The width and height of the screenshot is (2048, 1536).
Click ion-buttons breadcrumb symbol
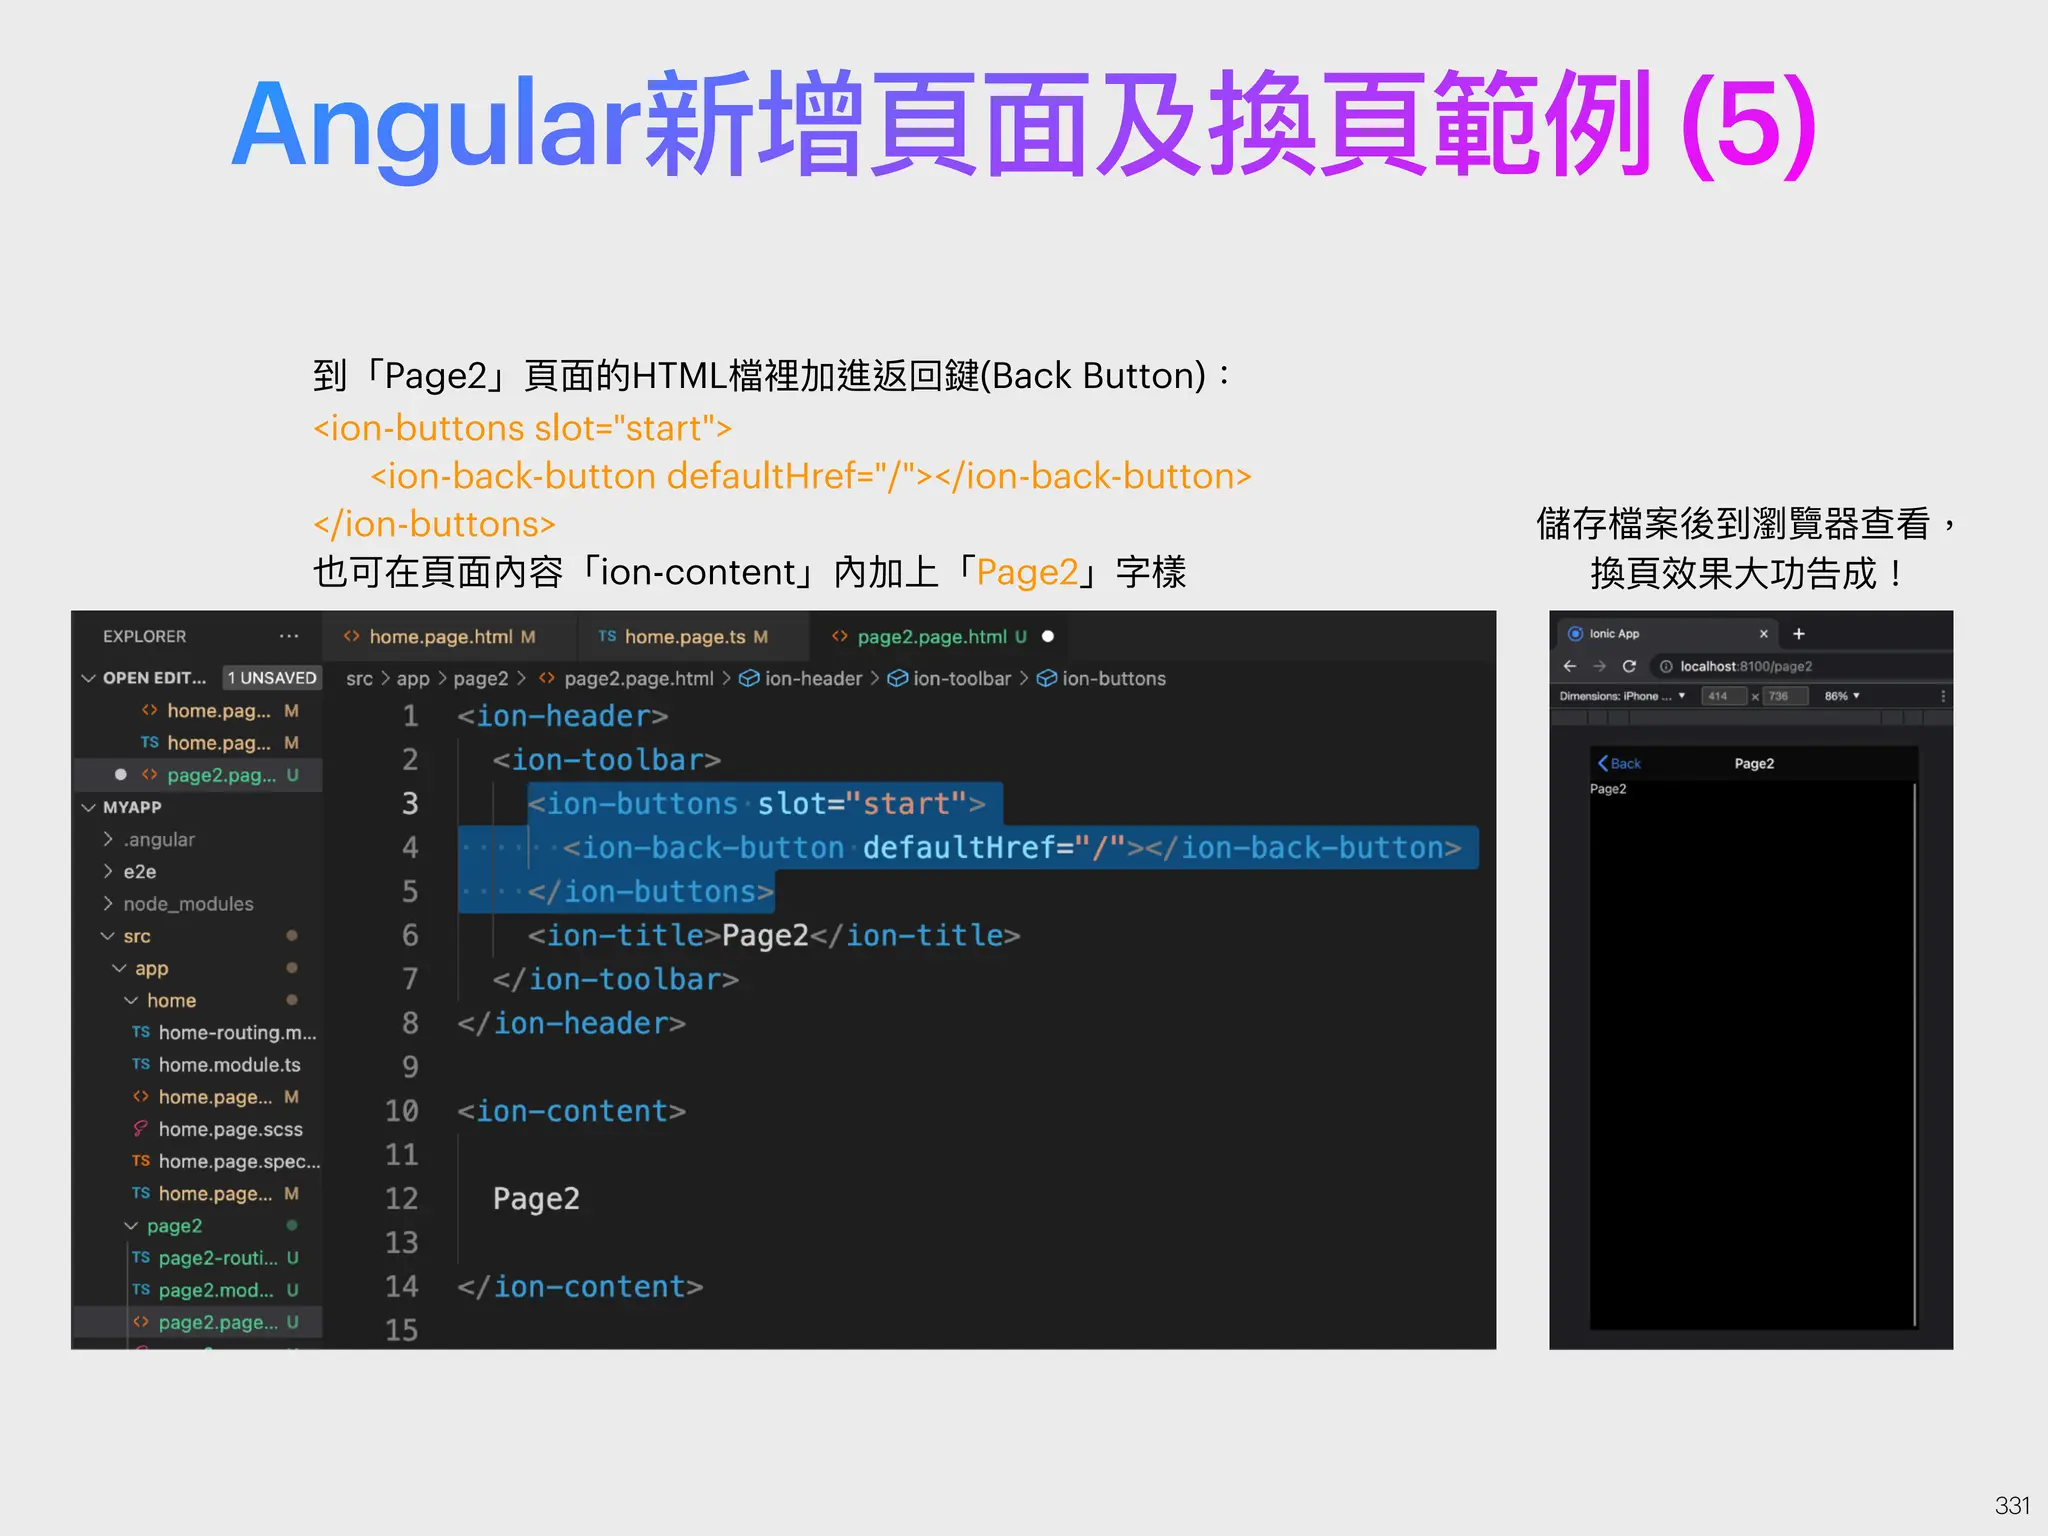pos(1101,679)
